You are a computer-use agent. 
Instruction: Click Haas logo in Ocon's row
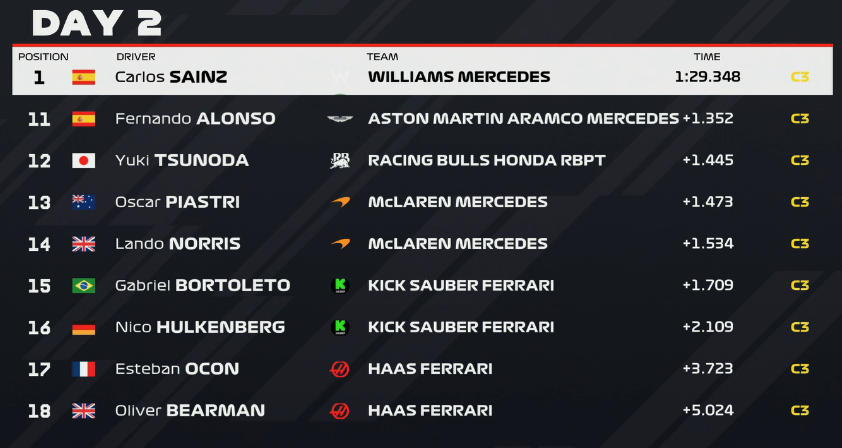point(339,369)
